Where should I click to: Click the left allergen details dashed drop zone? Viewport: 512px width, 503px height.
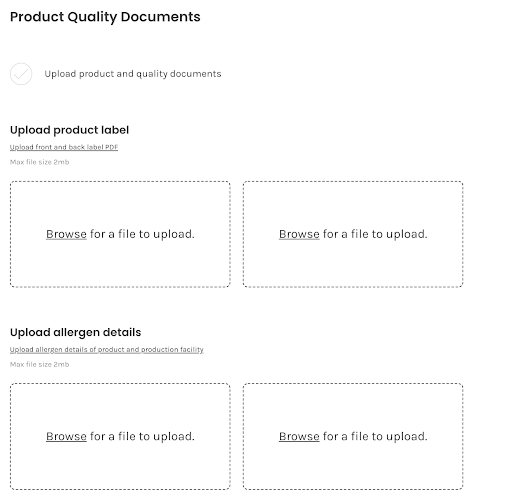(x=120, y=436)
